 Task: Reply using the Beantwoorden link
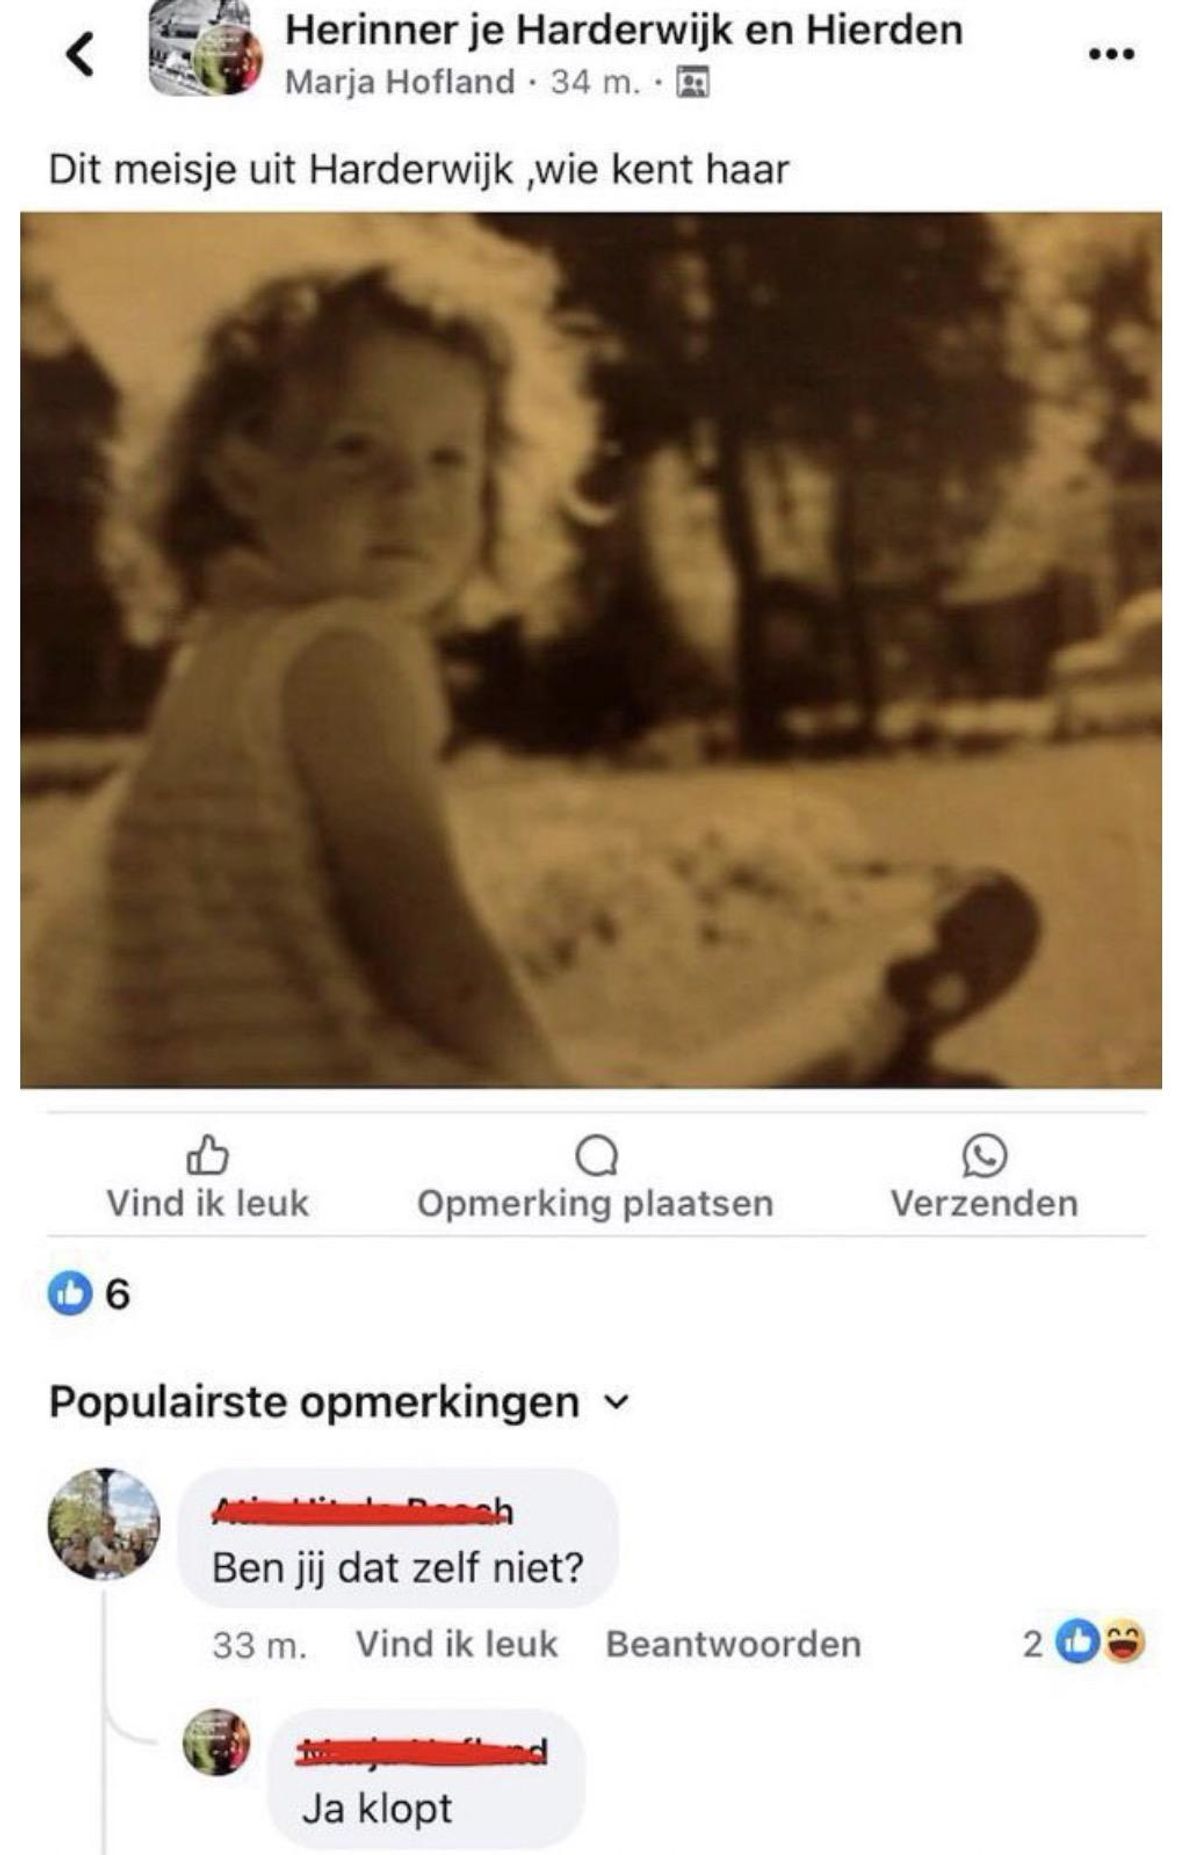coord(733,1644)
